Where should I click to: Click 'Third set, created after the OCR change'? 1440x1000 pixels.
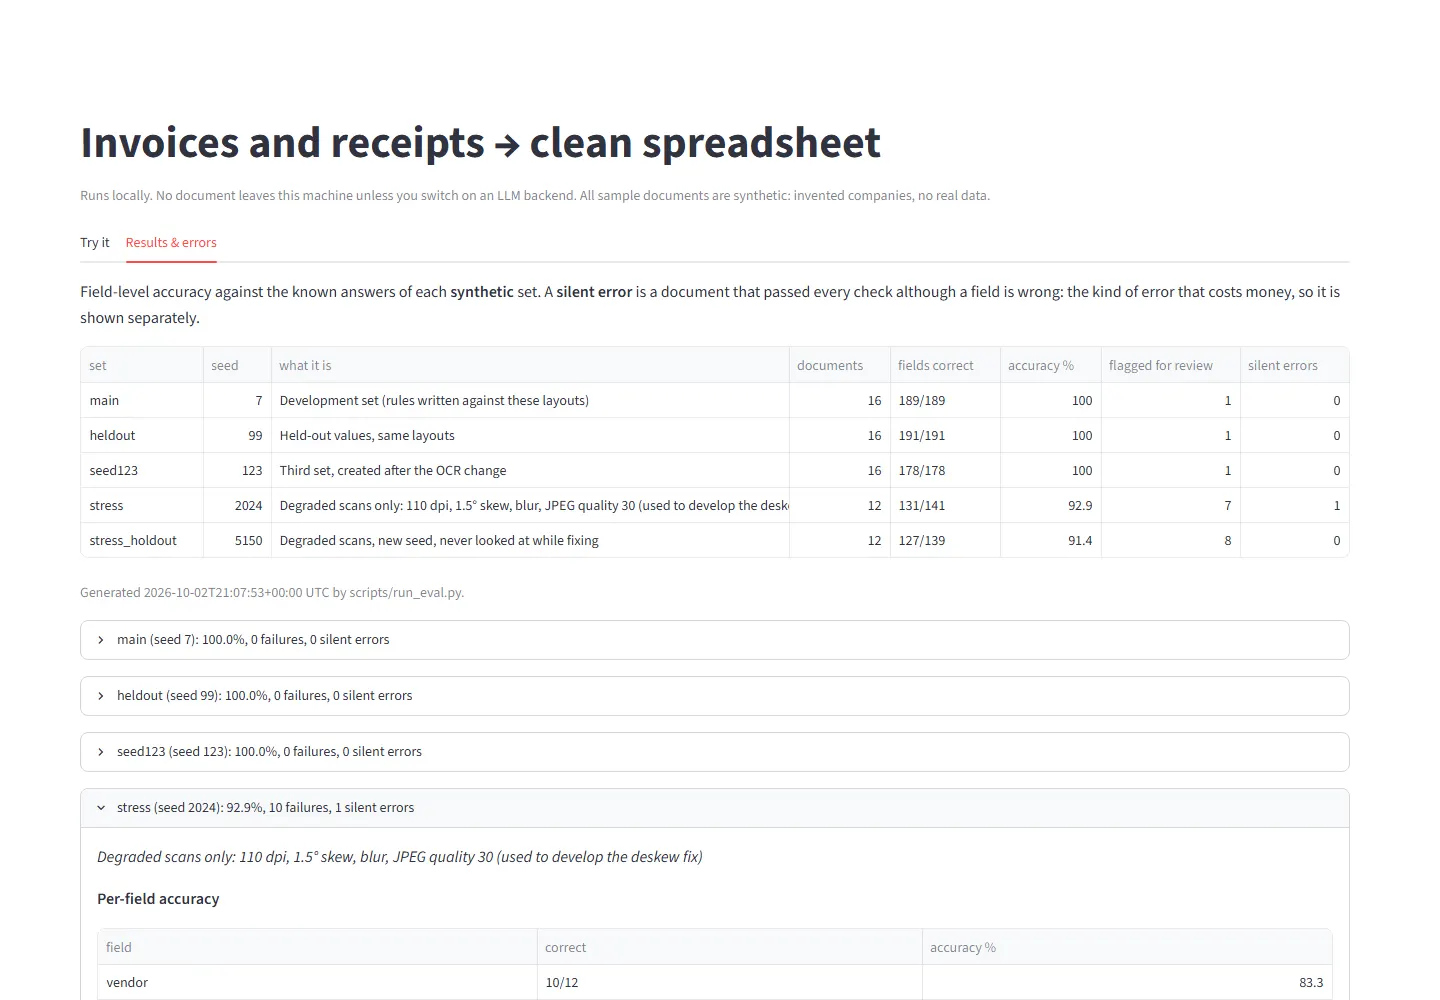pyautogui.click(x=530, y=470)
